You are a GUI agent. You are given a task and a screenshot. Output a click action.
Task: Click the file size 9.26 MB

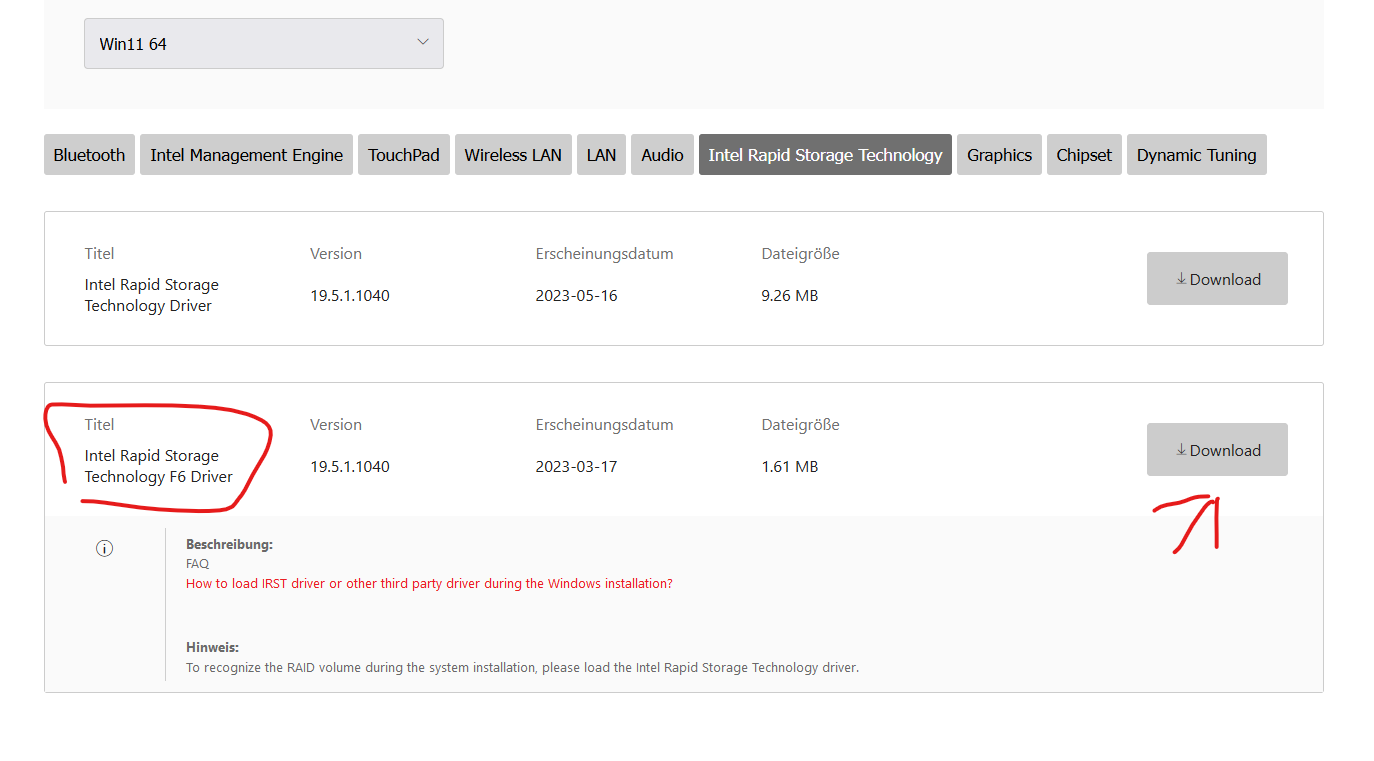(x=790, y=296)
